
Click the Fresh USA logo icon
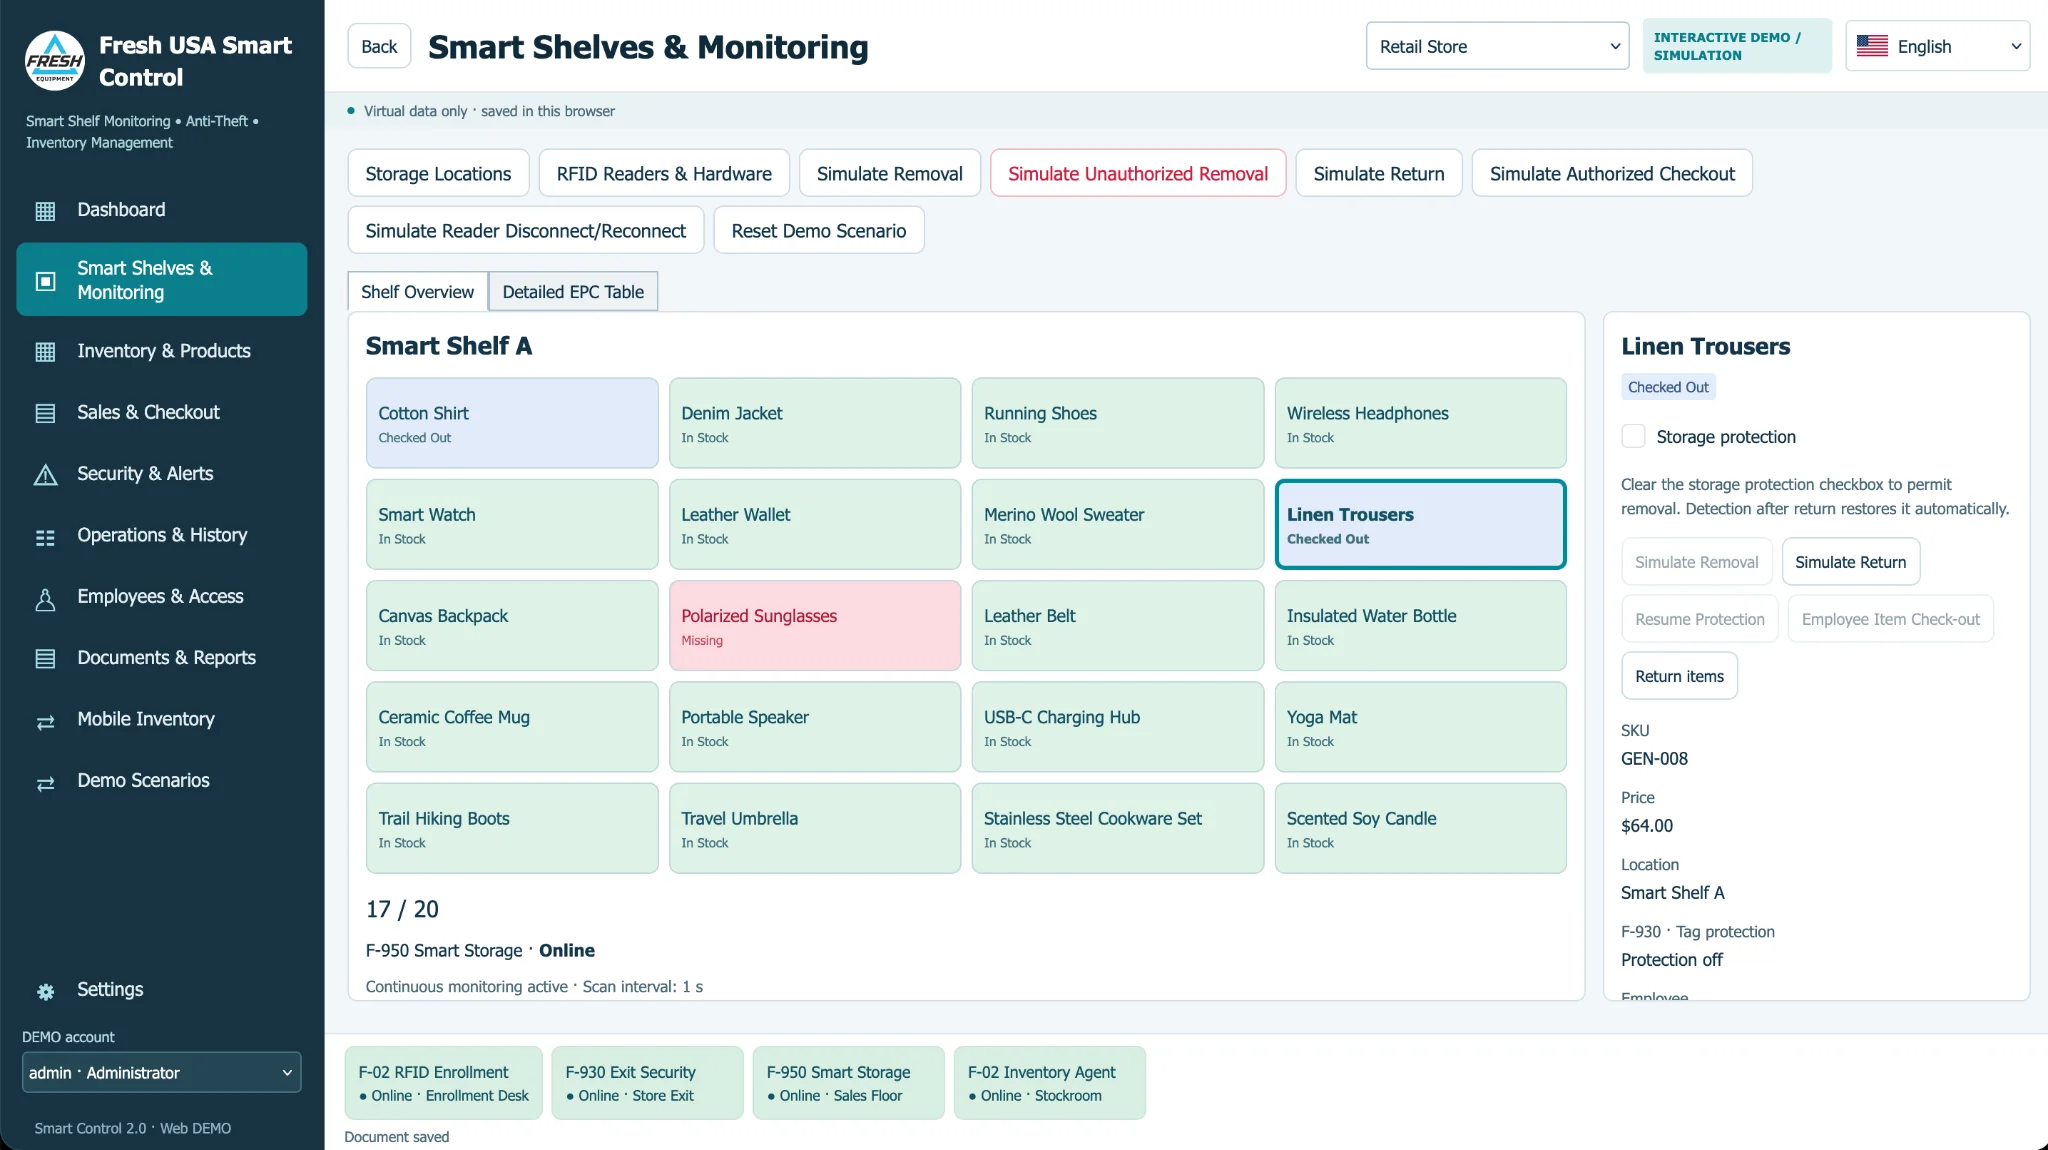pyautogui.click(x=55, y=60)
